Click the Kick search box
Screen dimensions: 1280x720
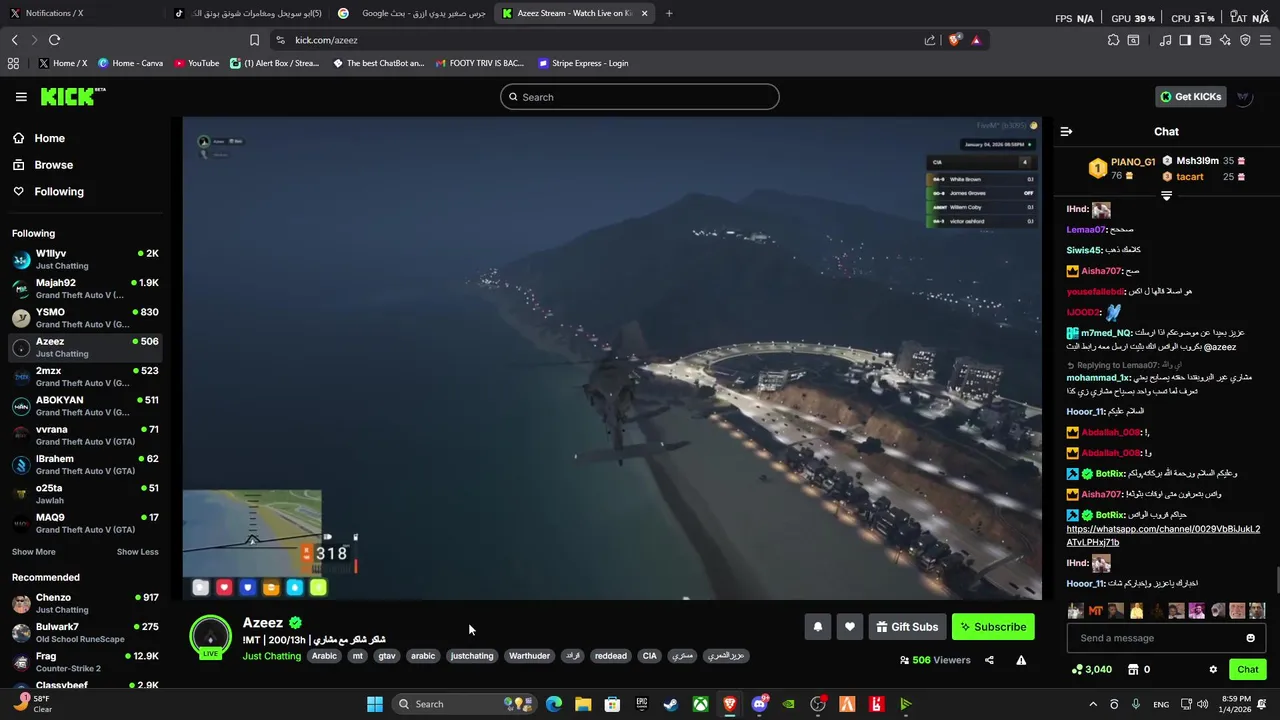point(640,97)
